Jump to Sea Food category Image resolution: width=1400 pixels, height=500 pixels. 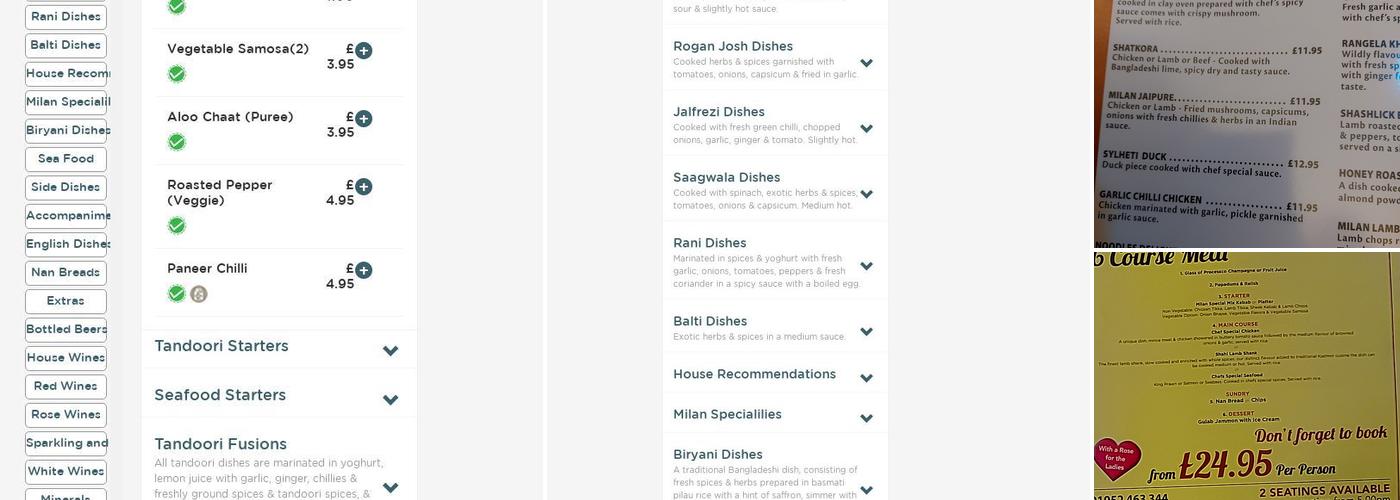point(66,159)
